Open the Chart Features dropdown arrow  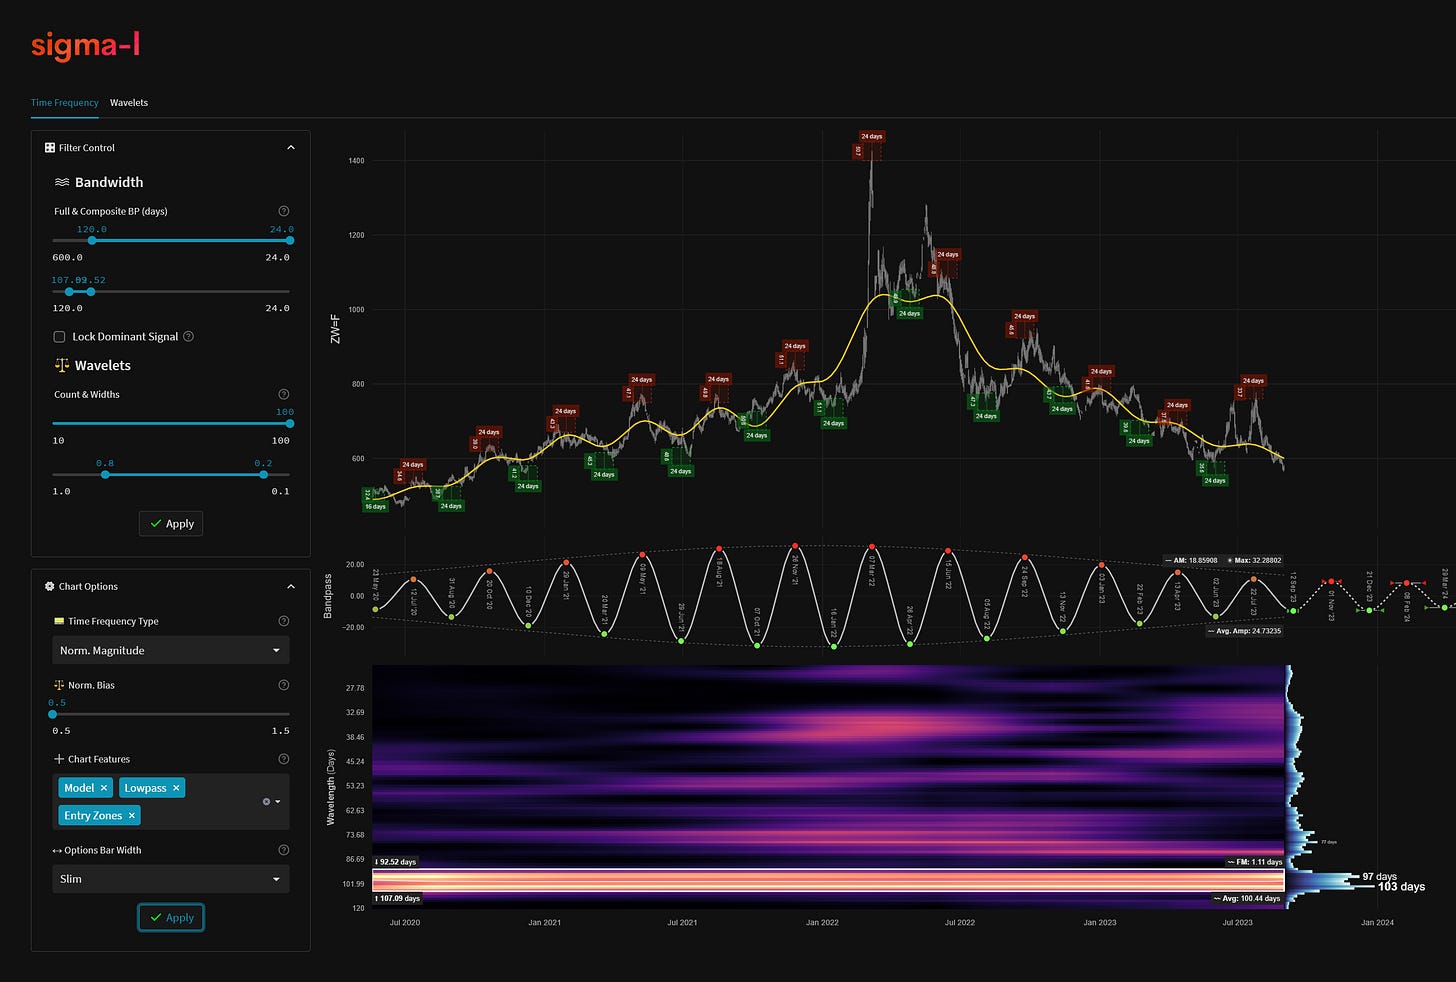coord(277,802)
